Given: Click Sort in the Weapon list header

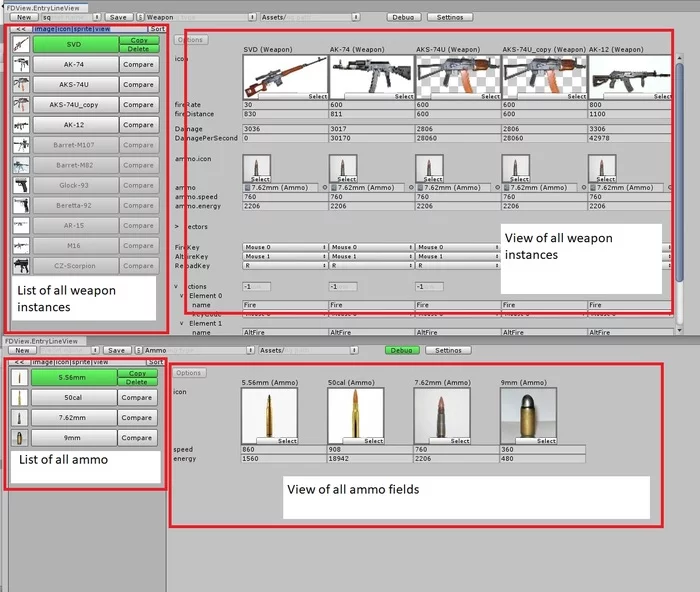Looking at the screenshot, I should 157,29.
